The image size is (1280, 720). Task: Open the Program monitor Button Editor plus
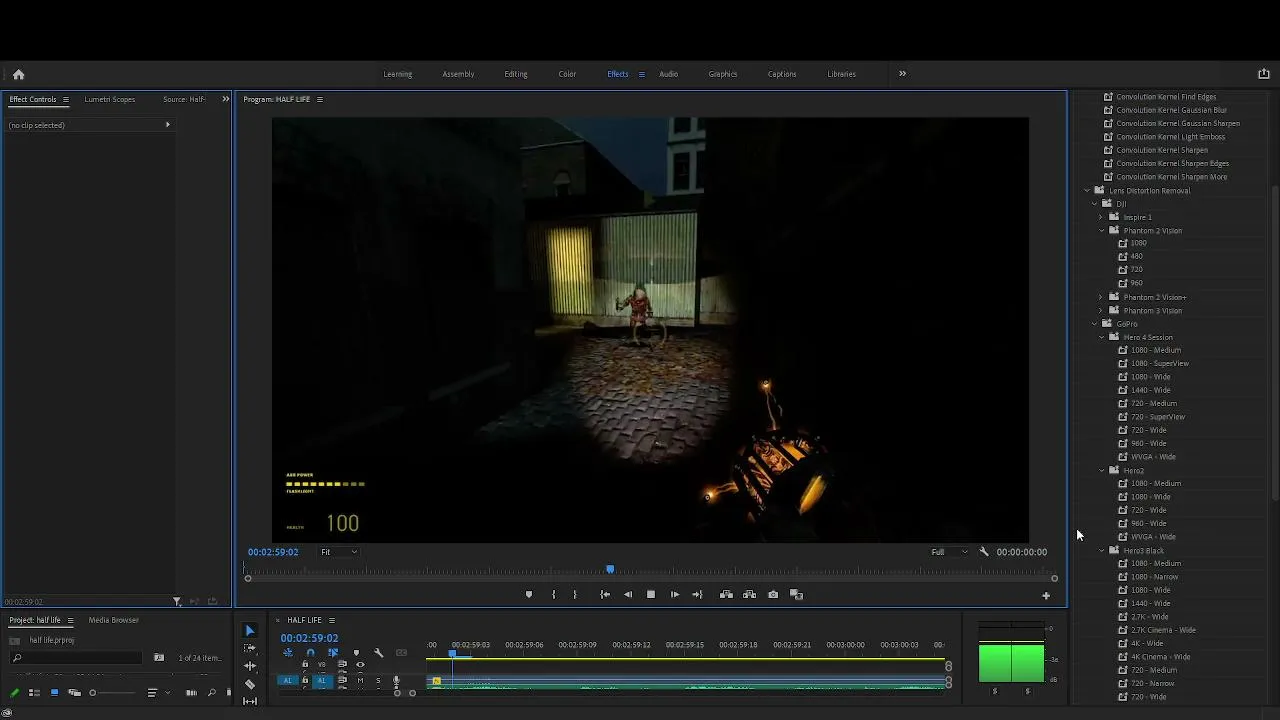(1046, 596)
